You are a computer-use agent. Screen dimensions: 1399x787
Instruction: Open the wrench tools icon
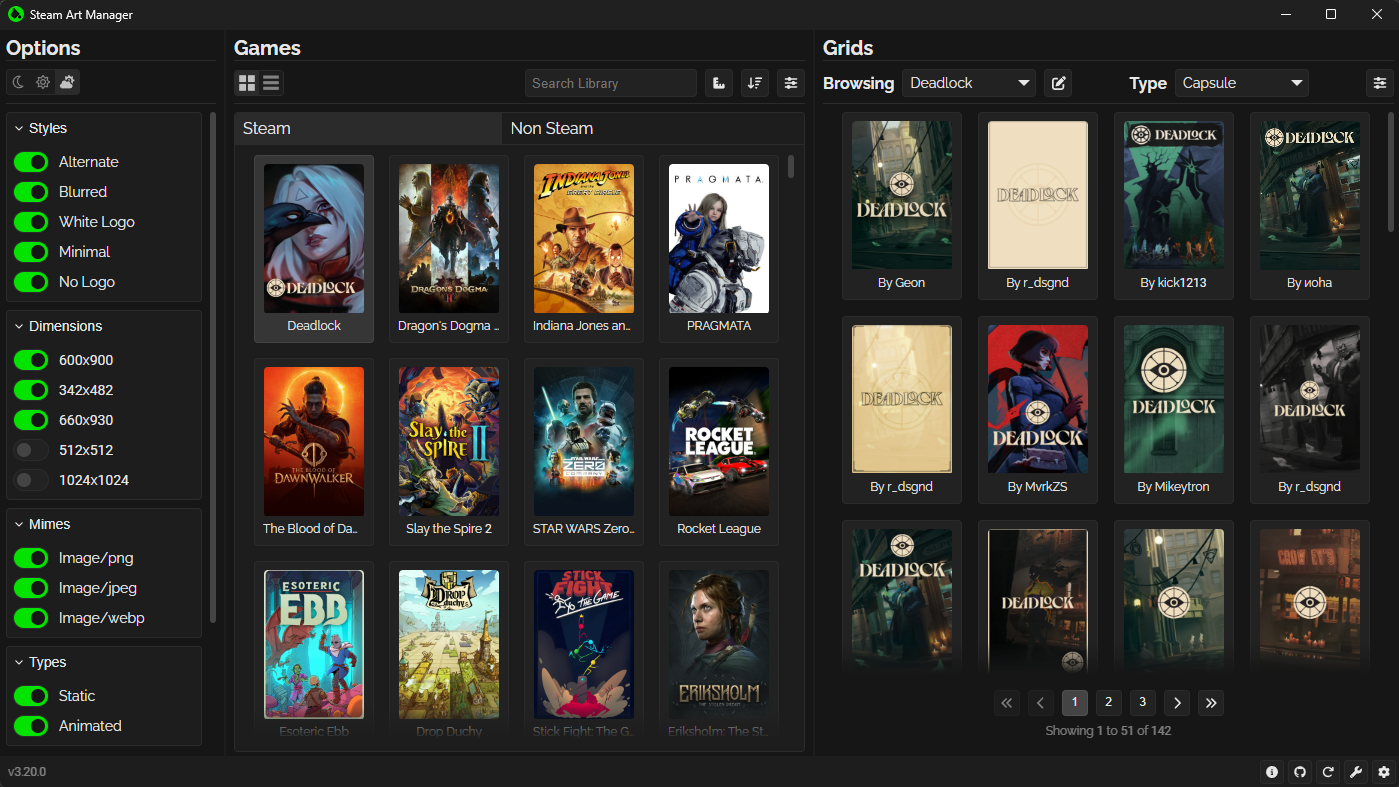[1356, 772]
